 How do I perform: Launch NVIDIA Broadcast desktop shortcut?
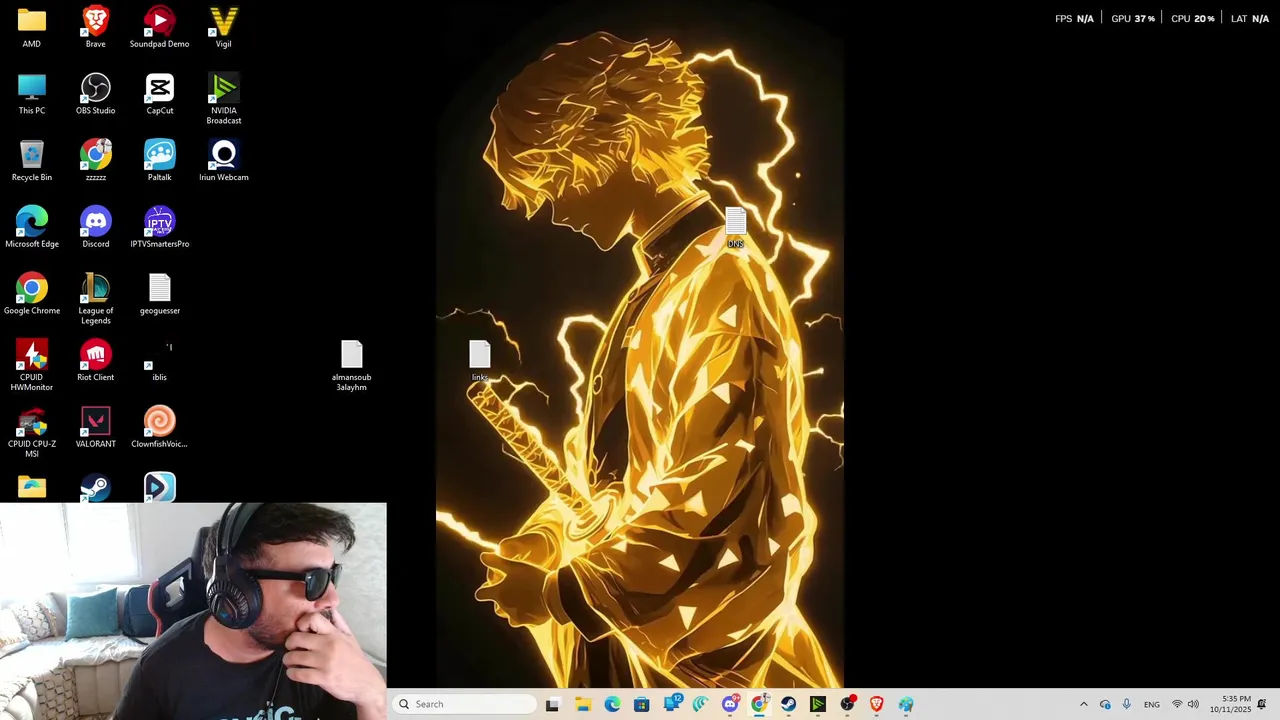(x=224, y=99)
